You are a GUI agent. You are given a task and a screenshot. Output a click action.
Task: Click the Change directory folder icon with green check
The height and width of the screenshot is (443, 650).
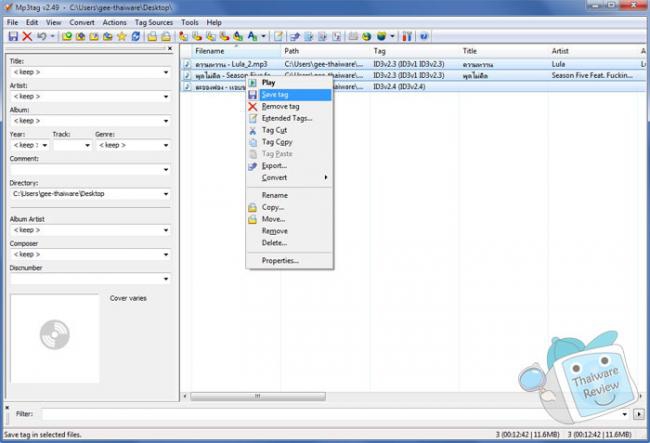click(x=67, y=36)
